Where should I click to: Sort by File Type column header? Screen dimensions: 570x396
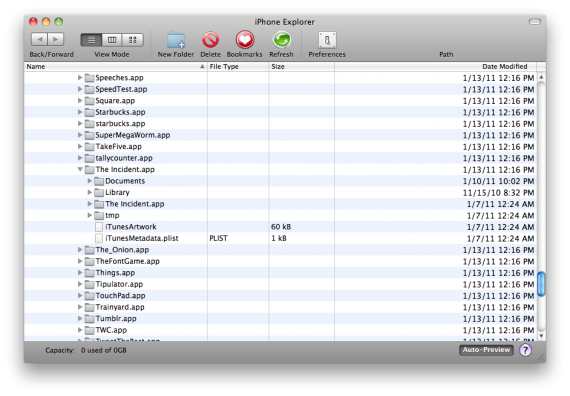tap(238, 67)
